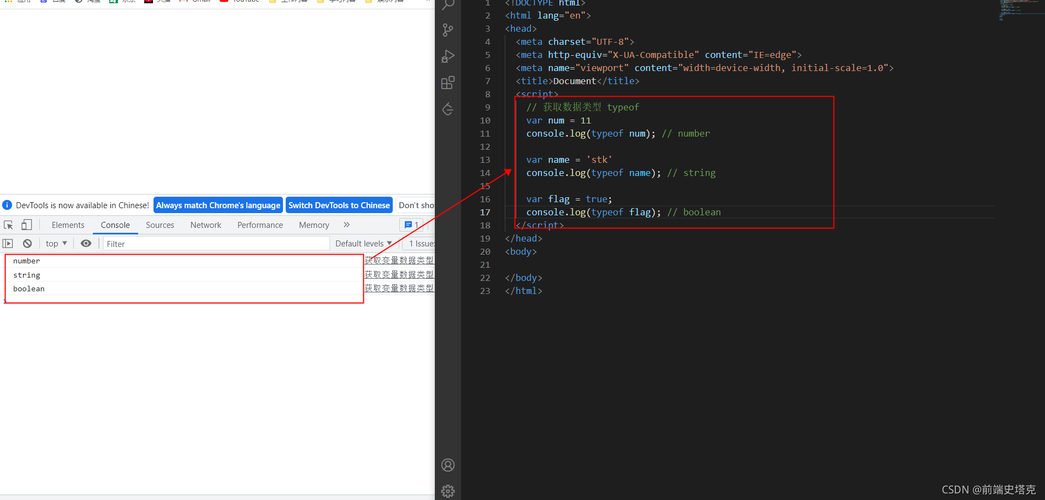Click the opening body tag line
The image size is (1045, 500).
521,252
